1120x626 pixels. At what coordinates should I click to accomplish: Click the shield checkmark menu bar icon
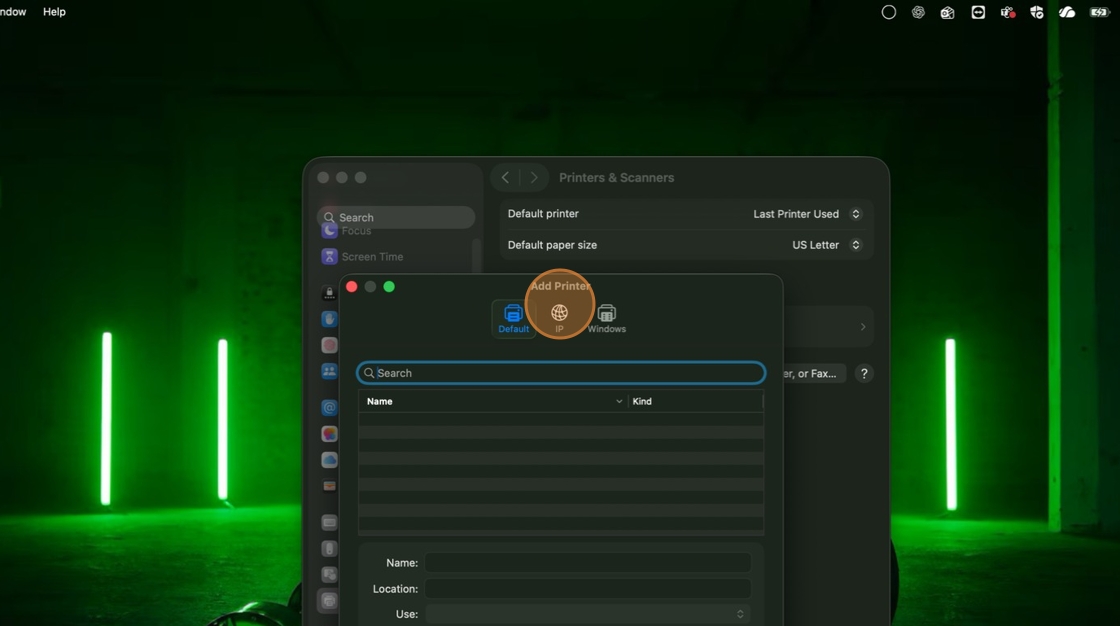(1037, 12)
